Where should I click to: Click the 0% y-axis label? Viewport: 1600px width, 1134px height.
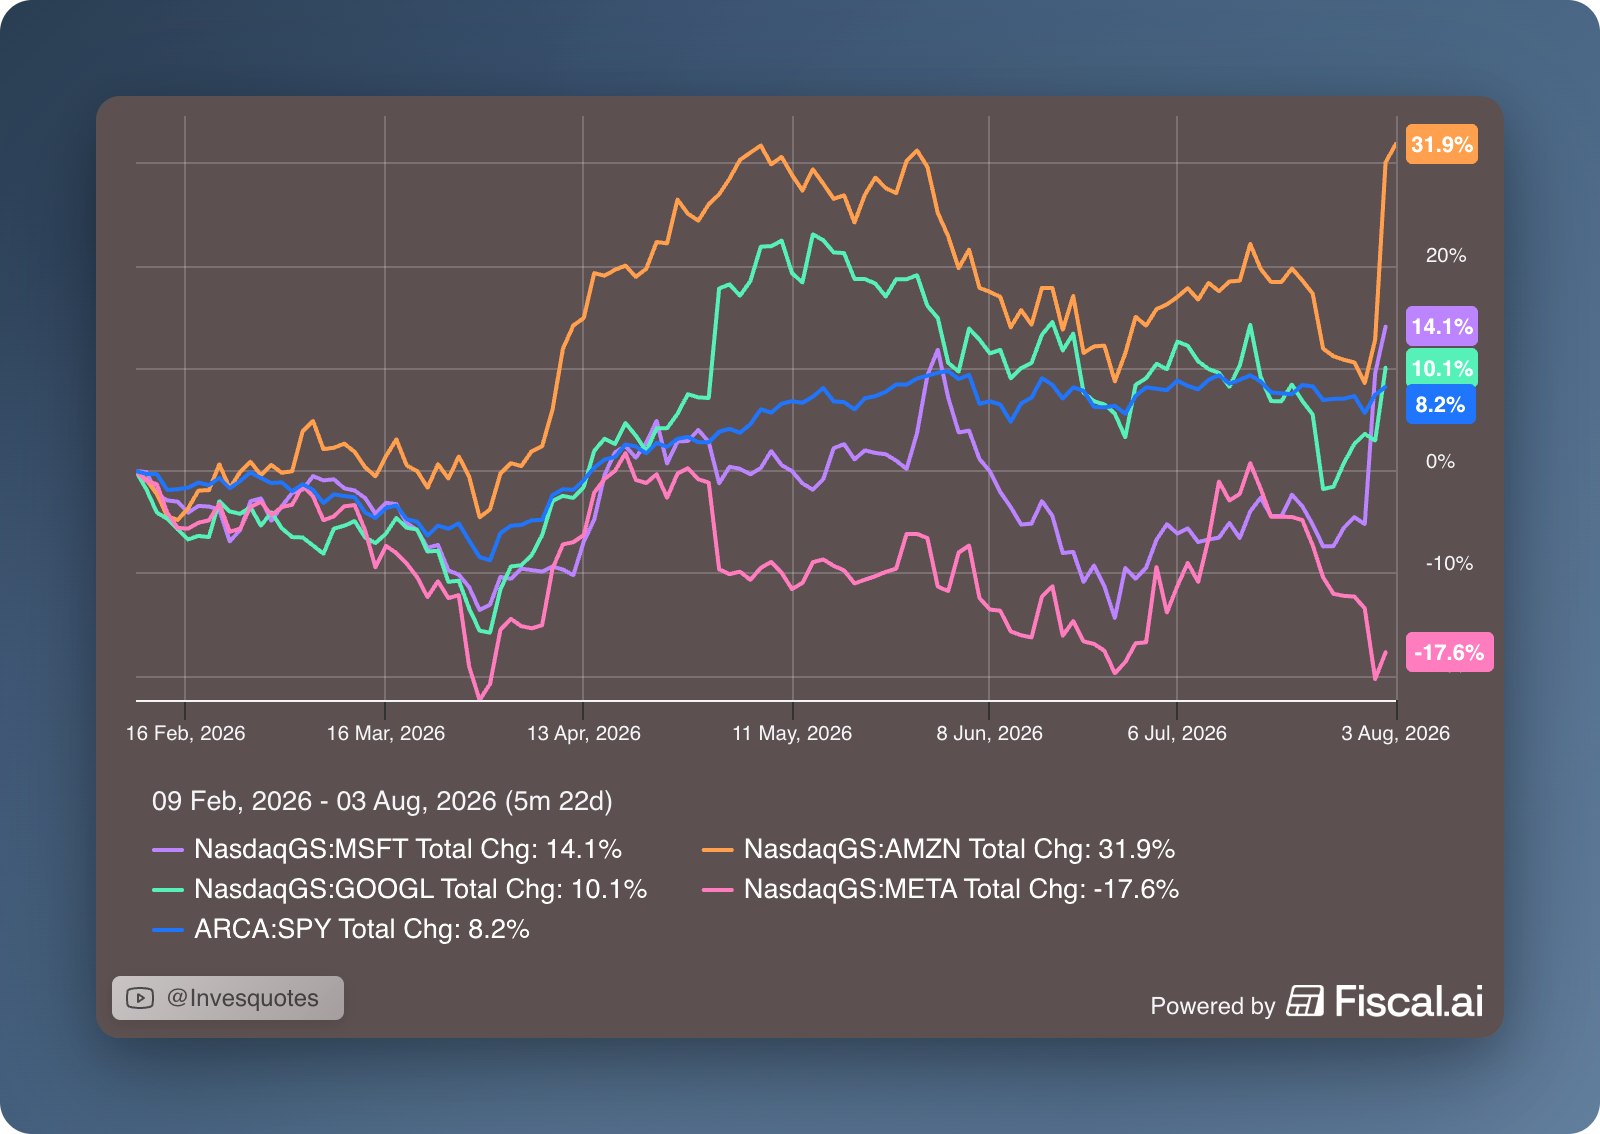pos(1440,461)
